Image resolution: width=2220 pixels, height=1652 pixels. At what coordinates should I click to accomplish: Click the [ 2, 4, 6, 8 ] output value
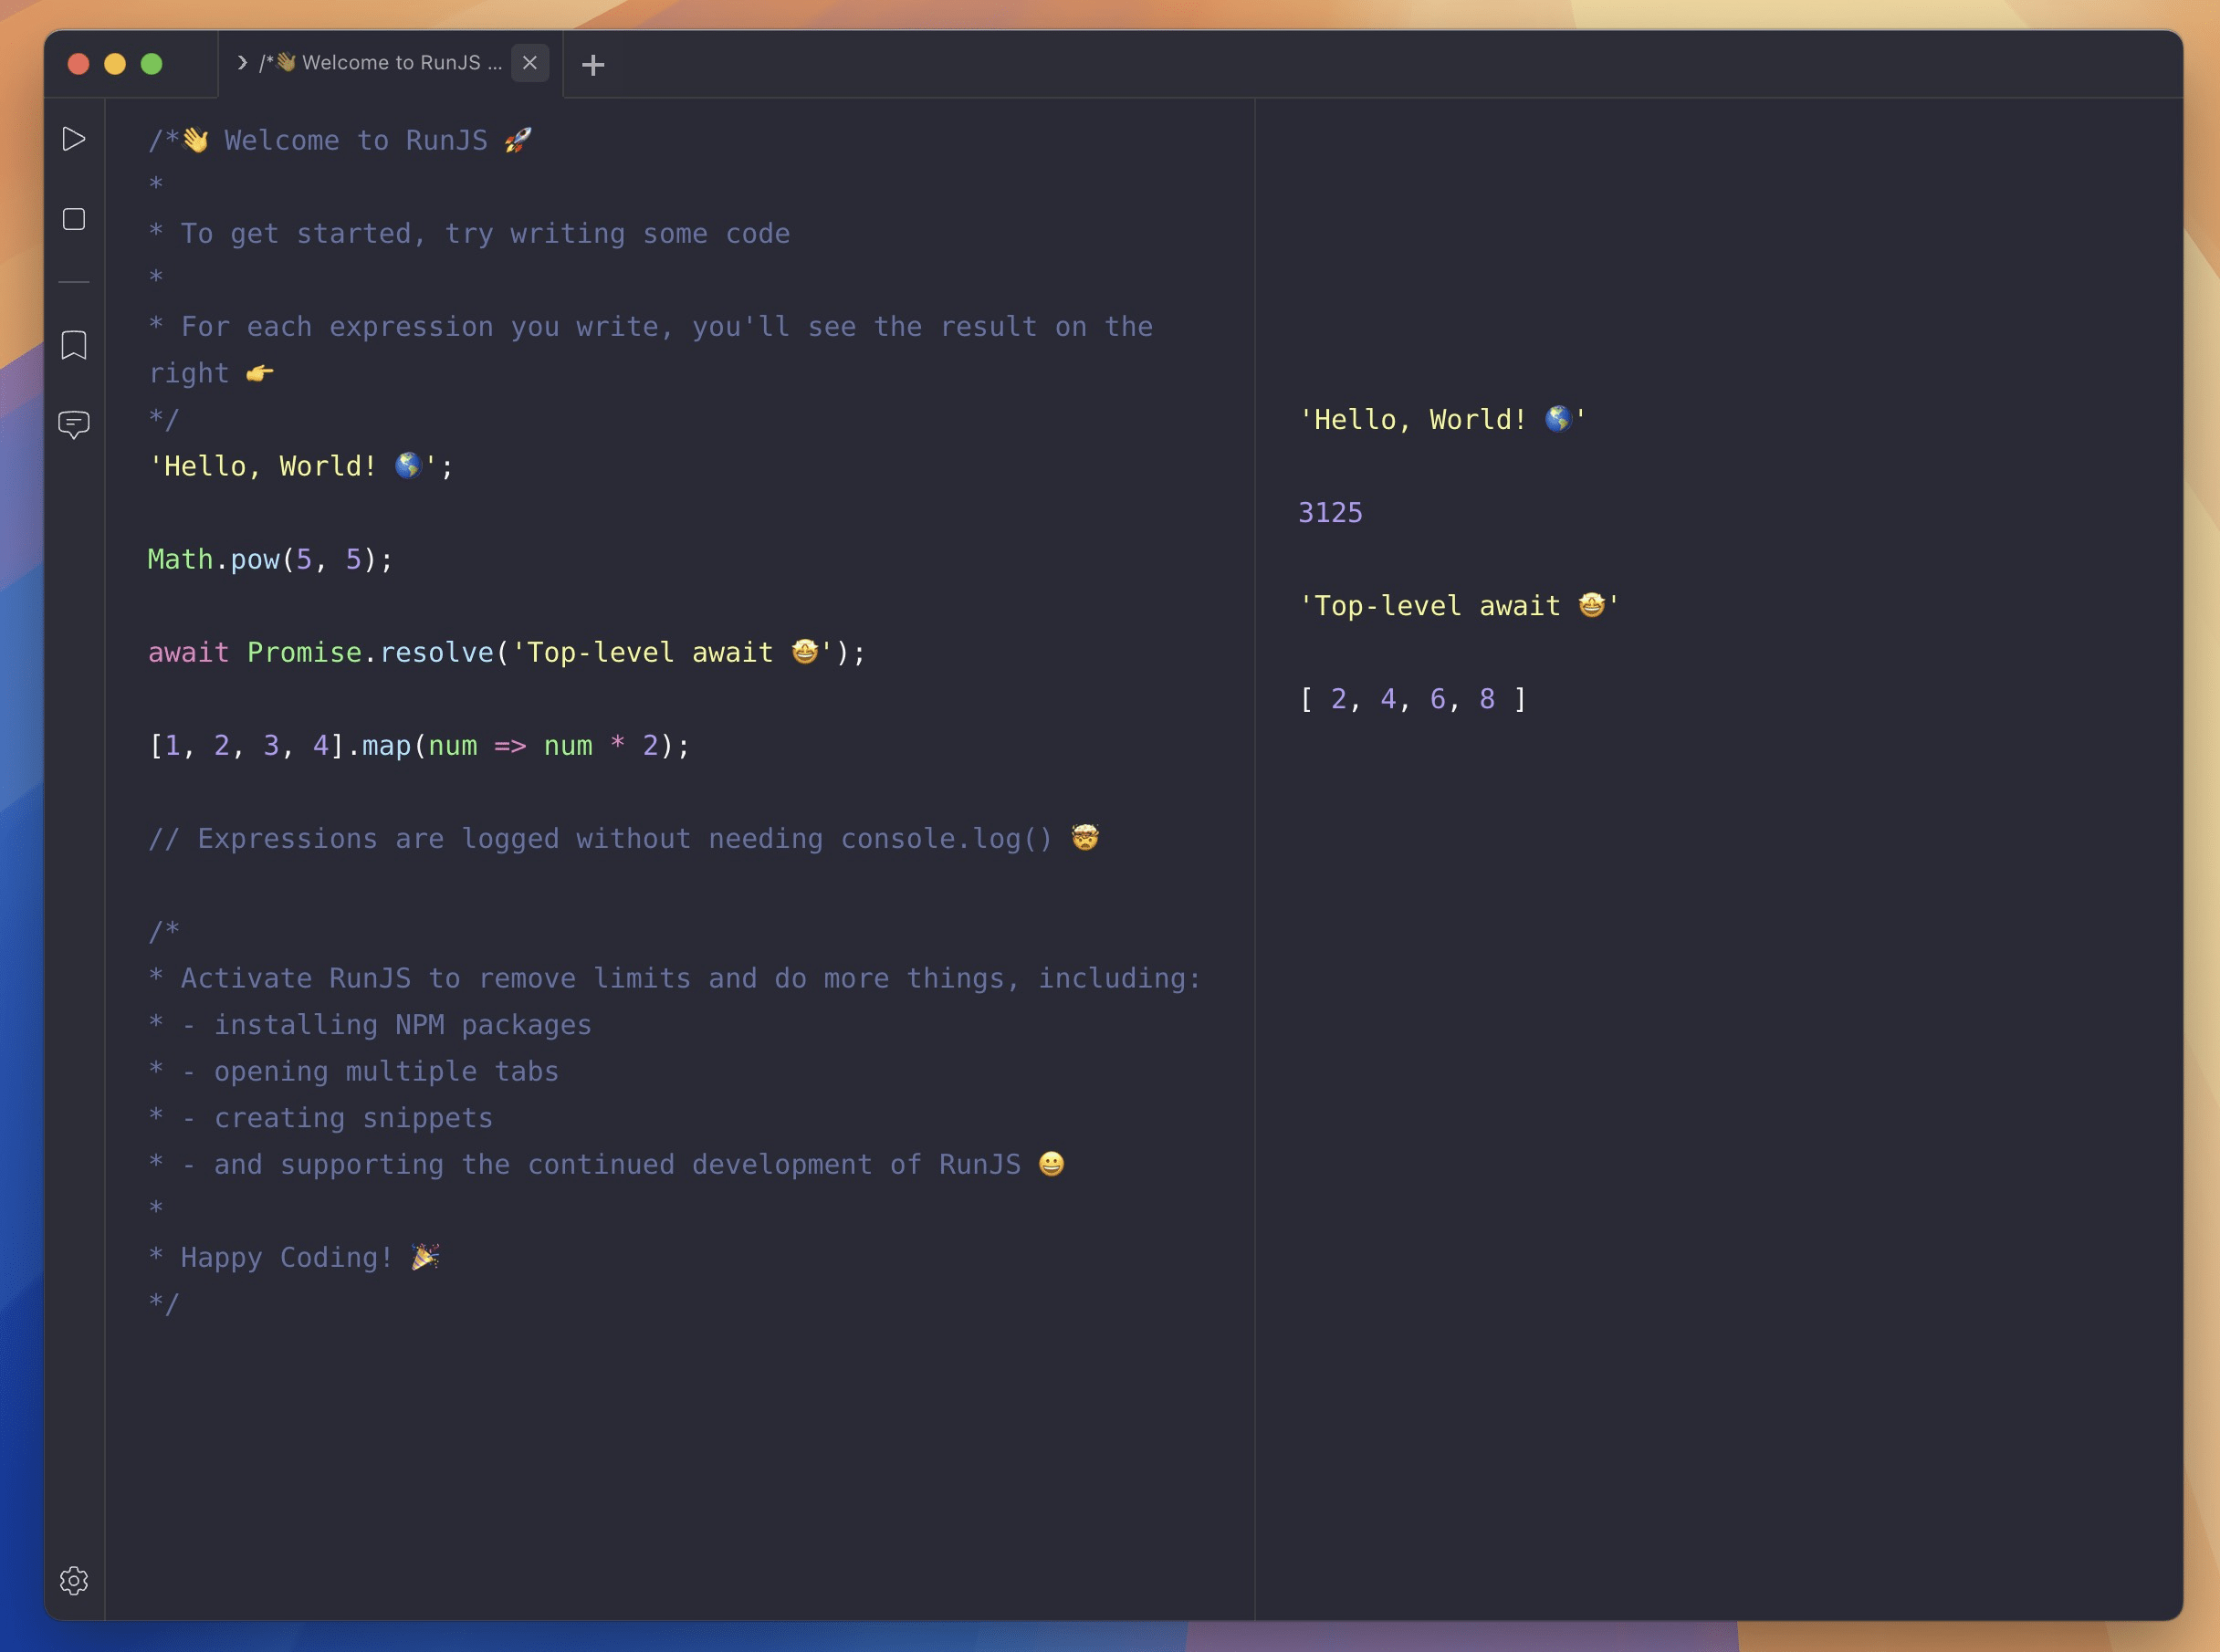click(x=1411, y=698)
